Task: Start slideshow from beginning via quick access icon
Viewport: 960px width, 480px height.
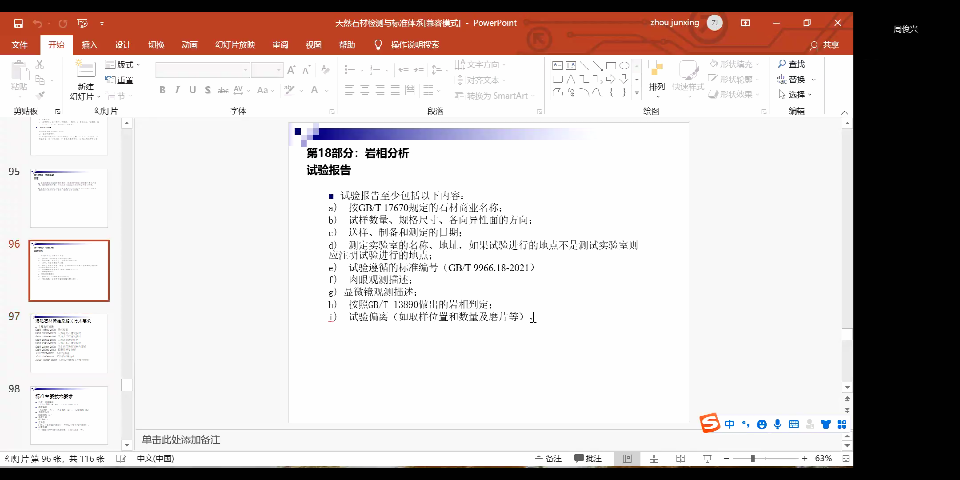Action: [83, 23]
